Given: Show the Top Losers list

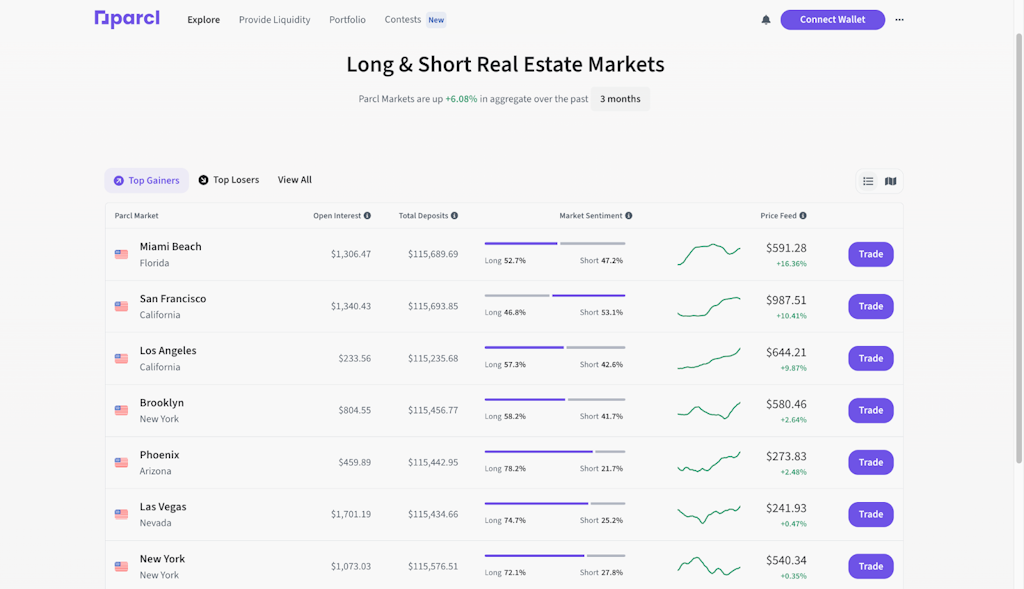Looking at the screenshot, I should point(229,180).
